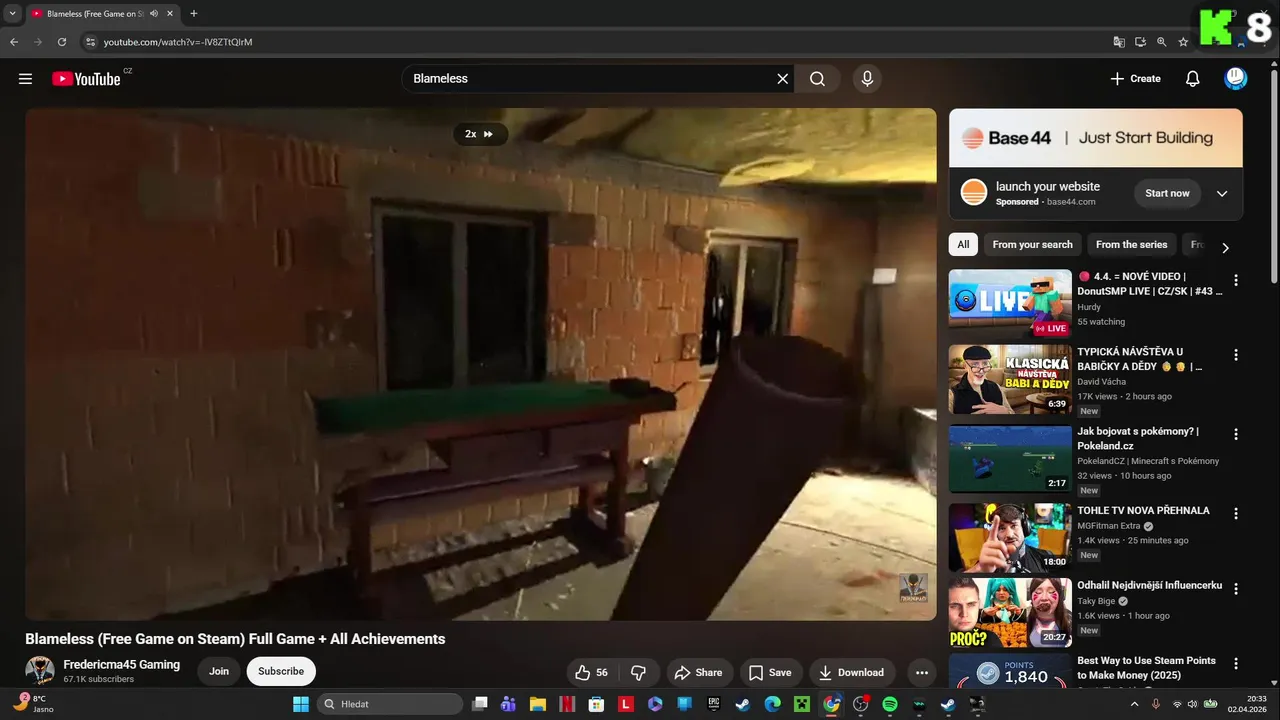Viewport: 1280px width, 720px height.
Task: Open the MGFitman Extra channel name
Action: click(x=1109, y=526)
